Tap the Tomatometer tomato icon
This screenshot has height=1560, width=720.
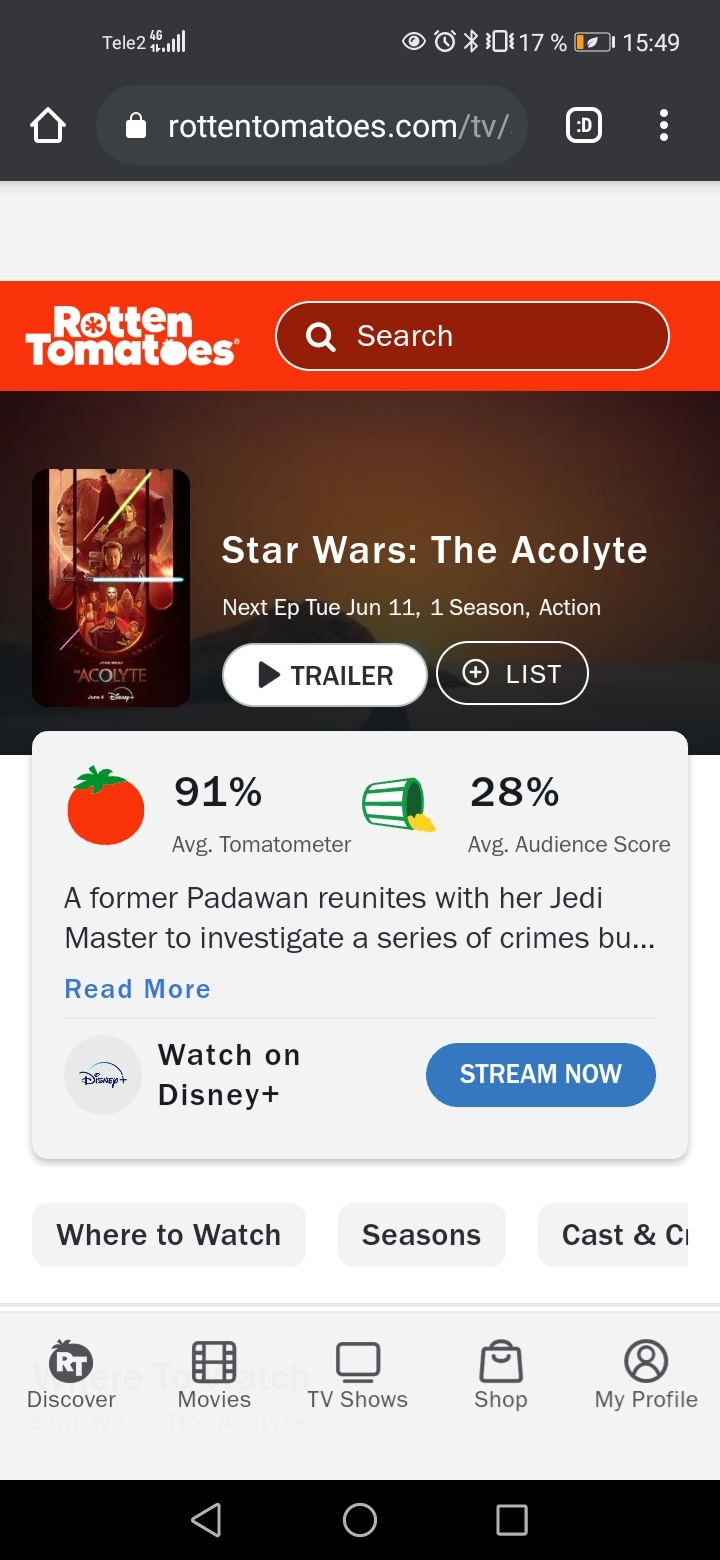tap(105, 806)
